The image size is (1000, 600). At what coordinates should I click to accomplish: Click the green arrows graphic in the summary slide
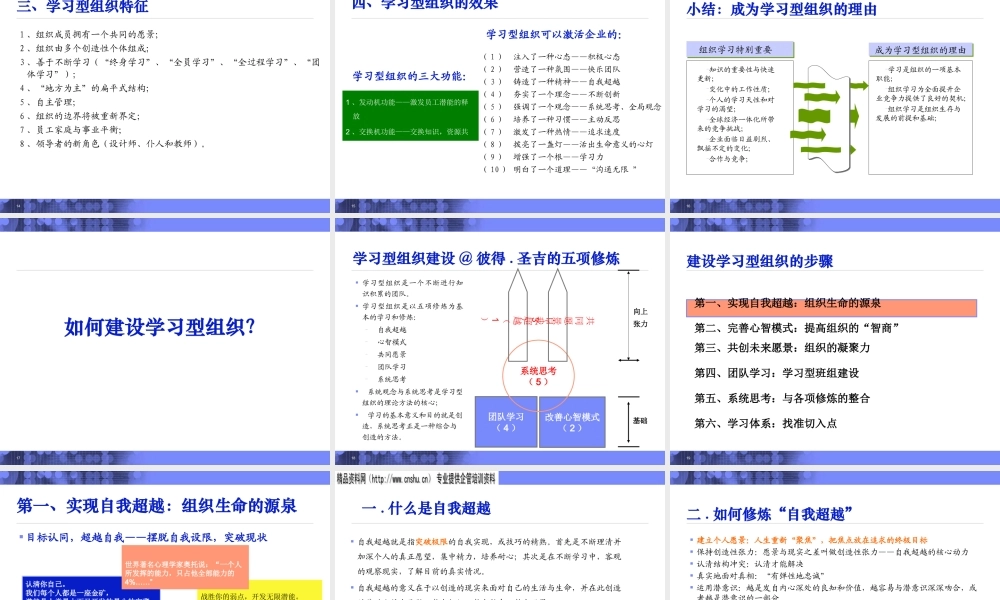pos(828,118)
